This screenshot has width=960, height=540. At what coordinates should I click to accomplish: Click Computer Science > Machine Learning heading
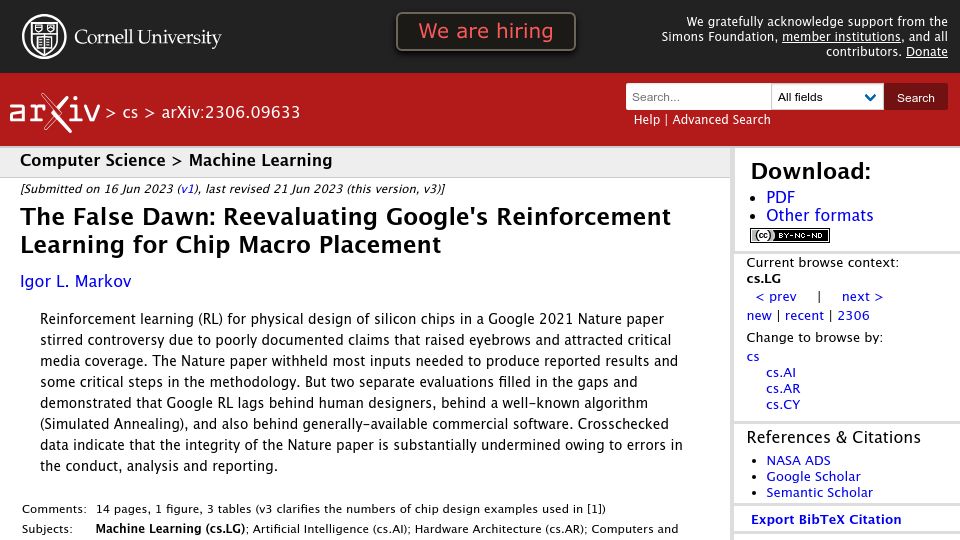(176, 160)
